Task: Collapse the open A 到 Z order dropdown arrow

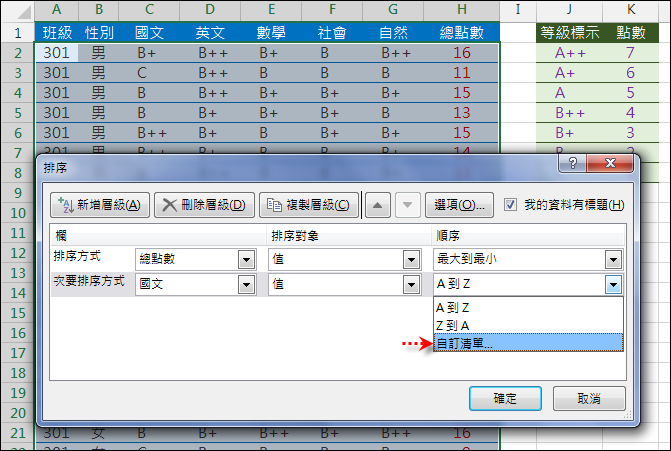Action: tap(613, 285)
